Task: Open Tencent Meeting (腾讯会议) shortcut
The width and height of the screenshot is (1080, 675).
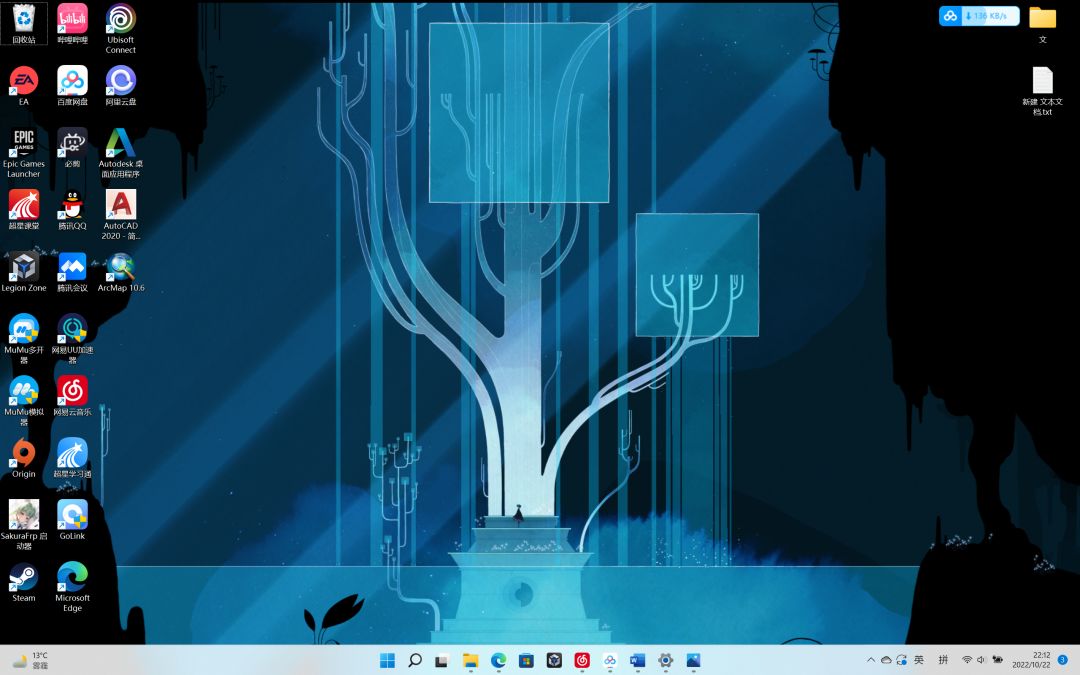Action: (x=72, y=271)
